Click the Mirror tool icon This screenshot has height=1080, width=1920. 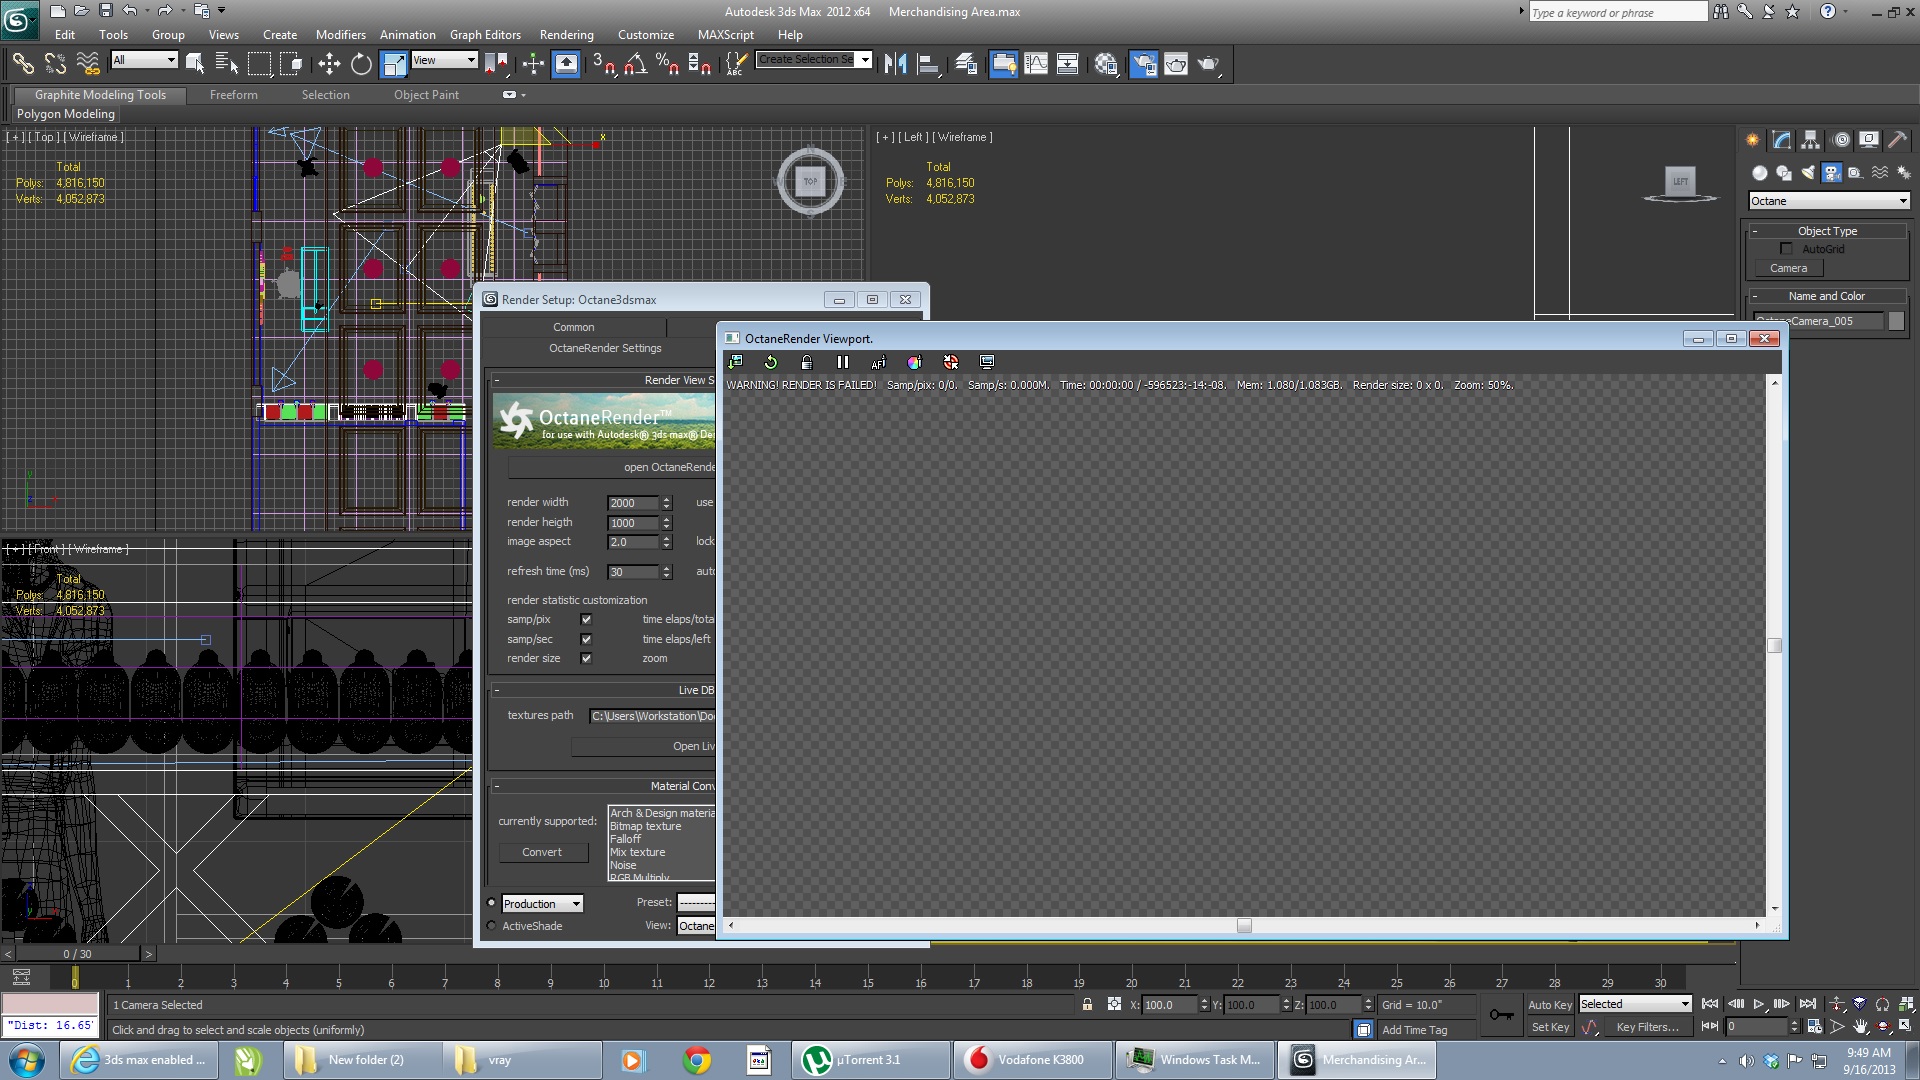(x=895, y=64)
